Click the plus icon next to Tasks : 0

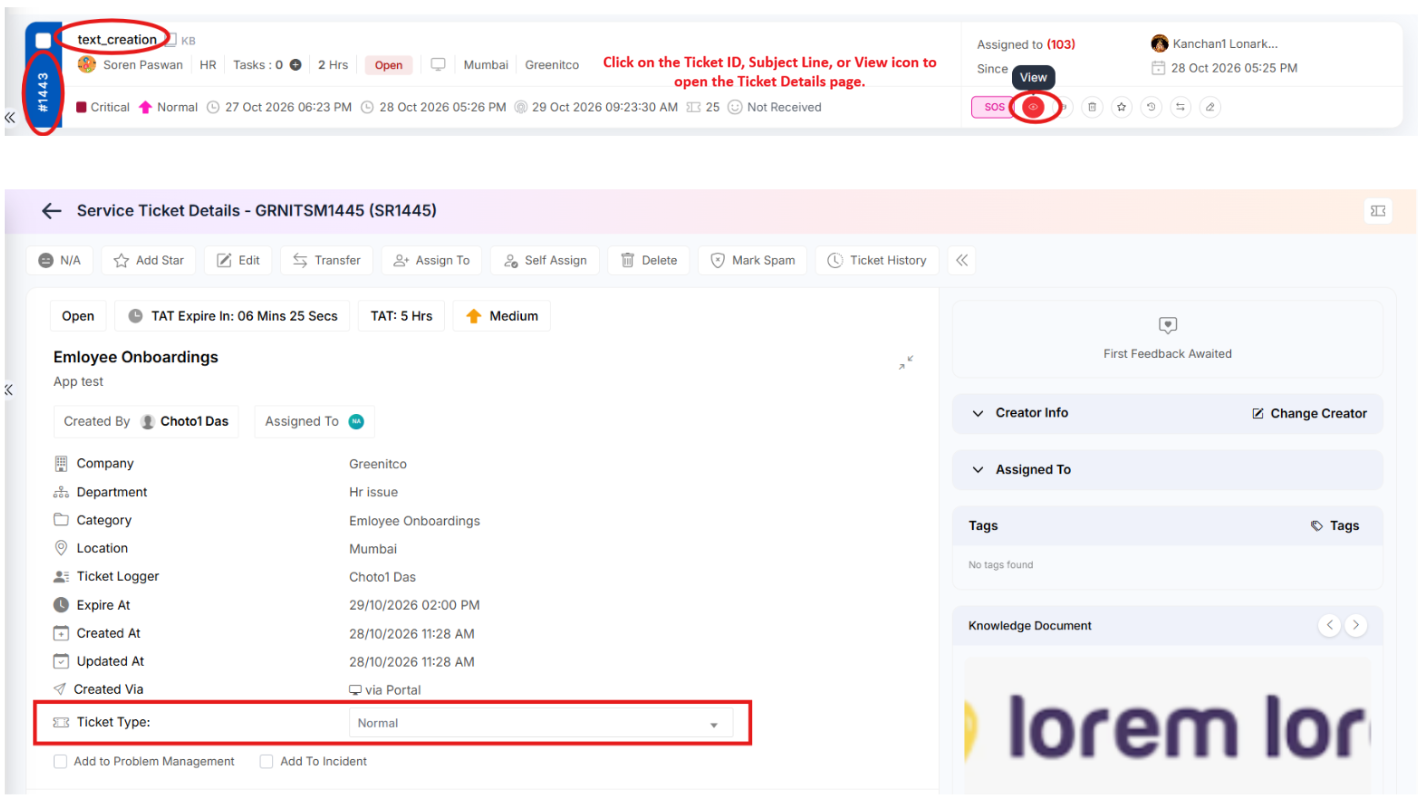pyautogui.click(x=296, y=65)
